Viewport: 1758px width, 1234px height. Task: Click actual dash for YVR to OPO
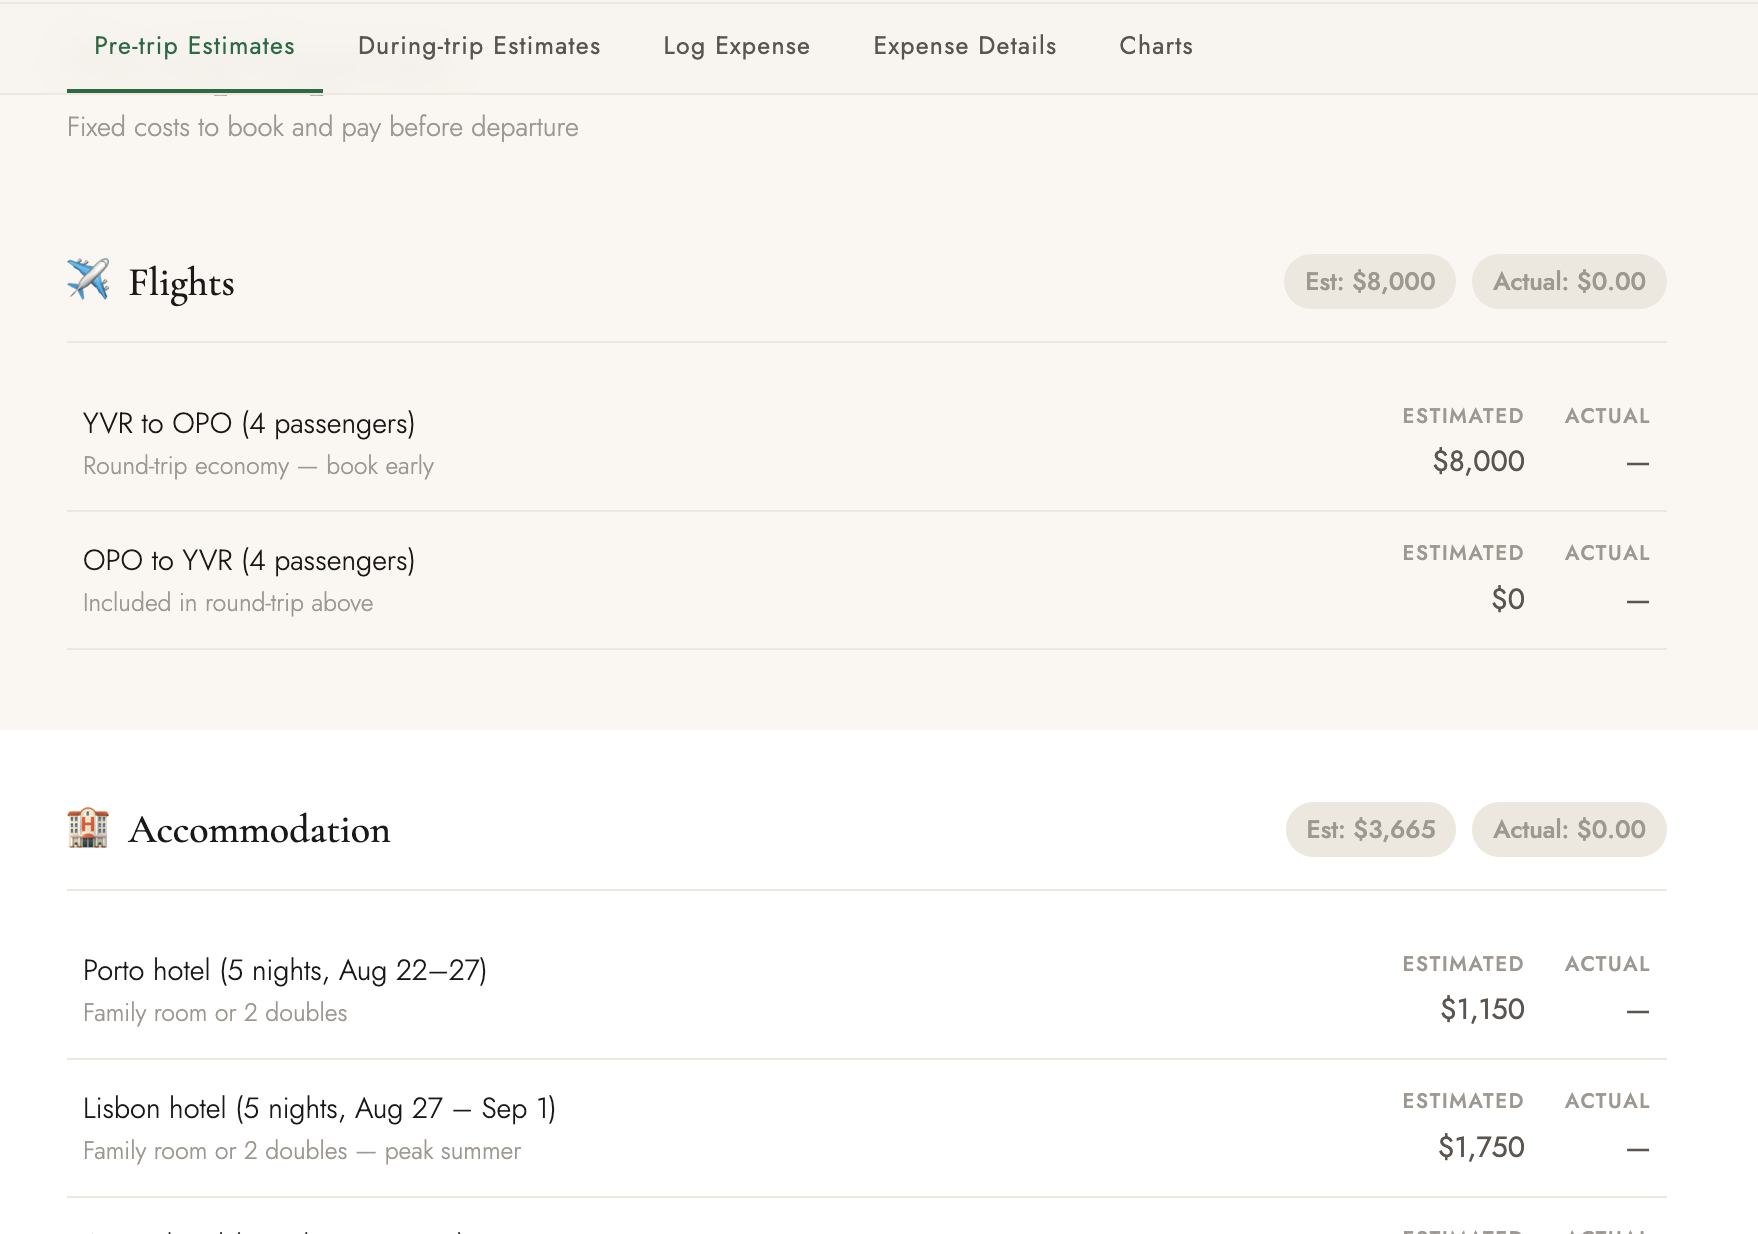pos(1637,463)
